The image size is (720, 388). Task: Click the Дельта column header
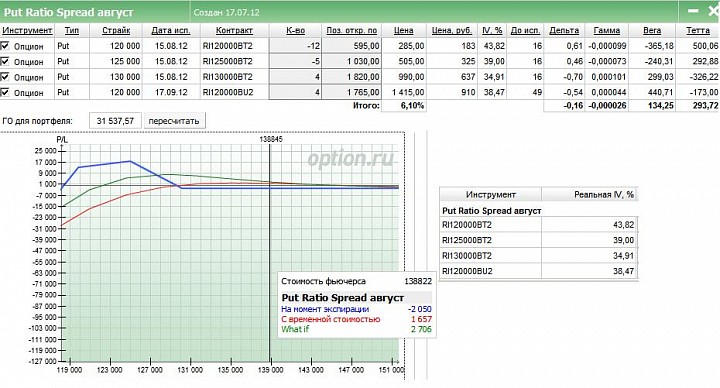[564, 30]
